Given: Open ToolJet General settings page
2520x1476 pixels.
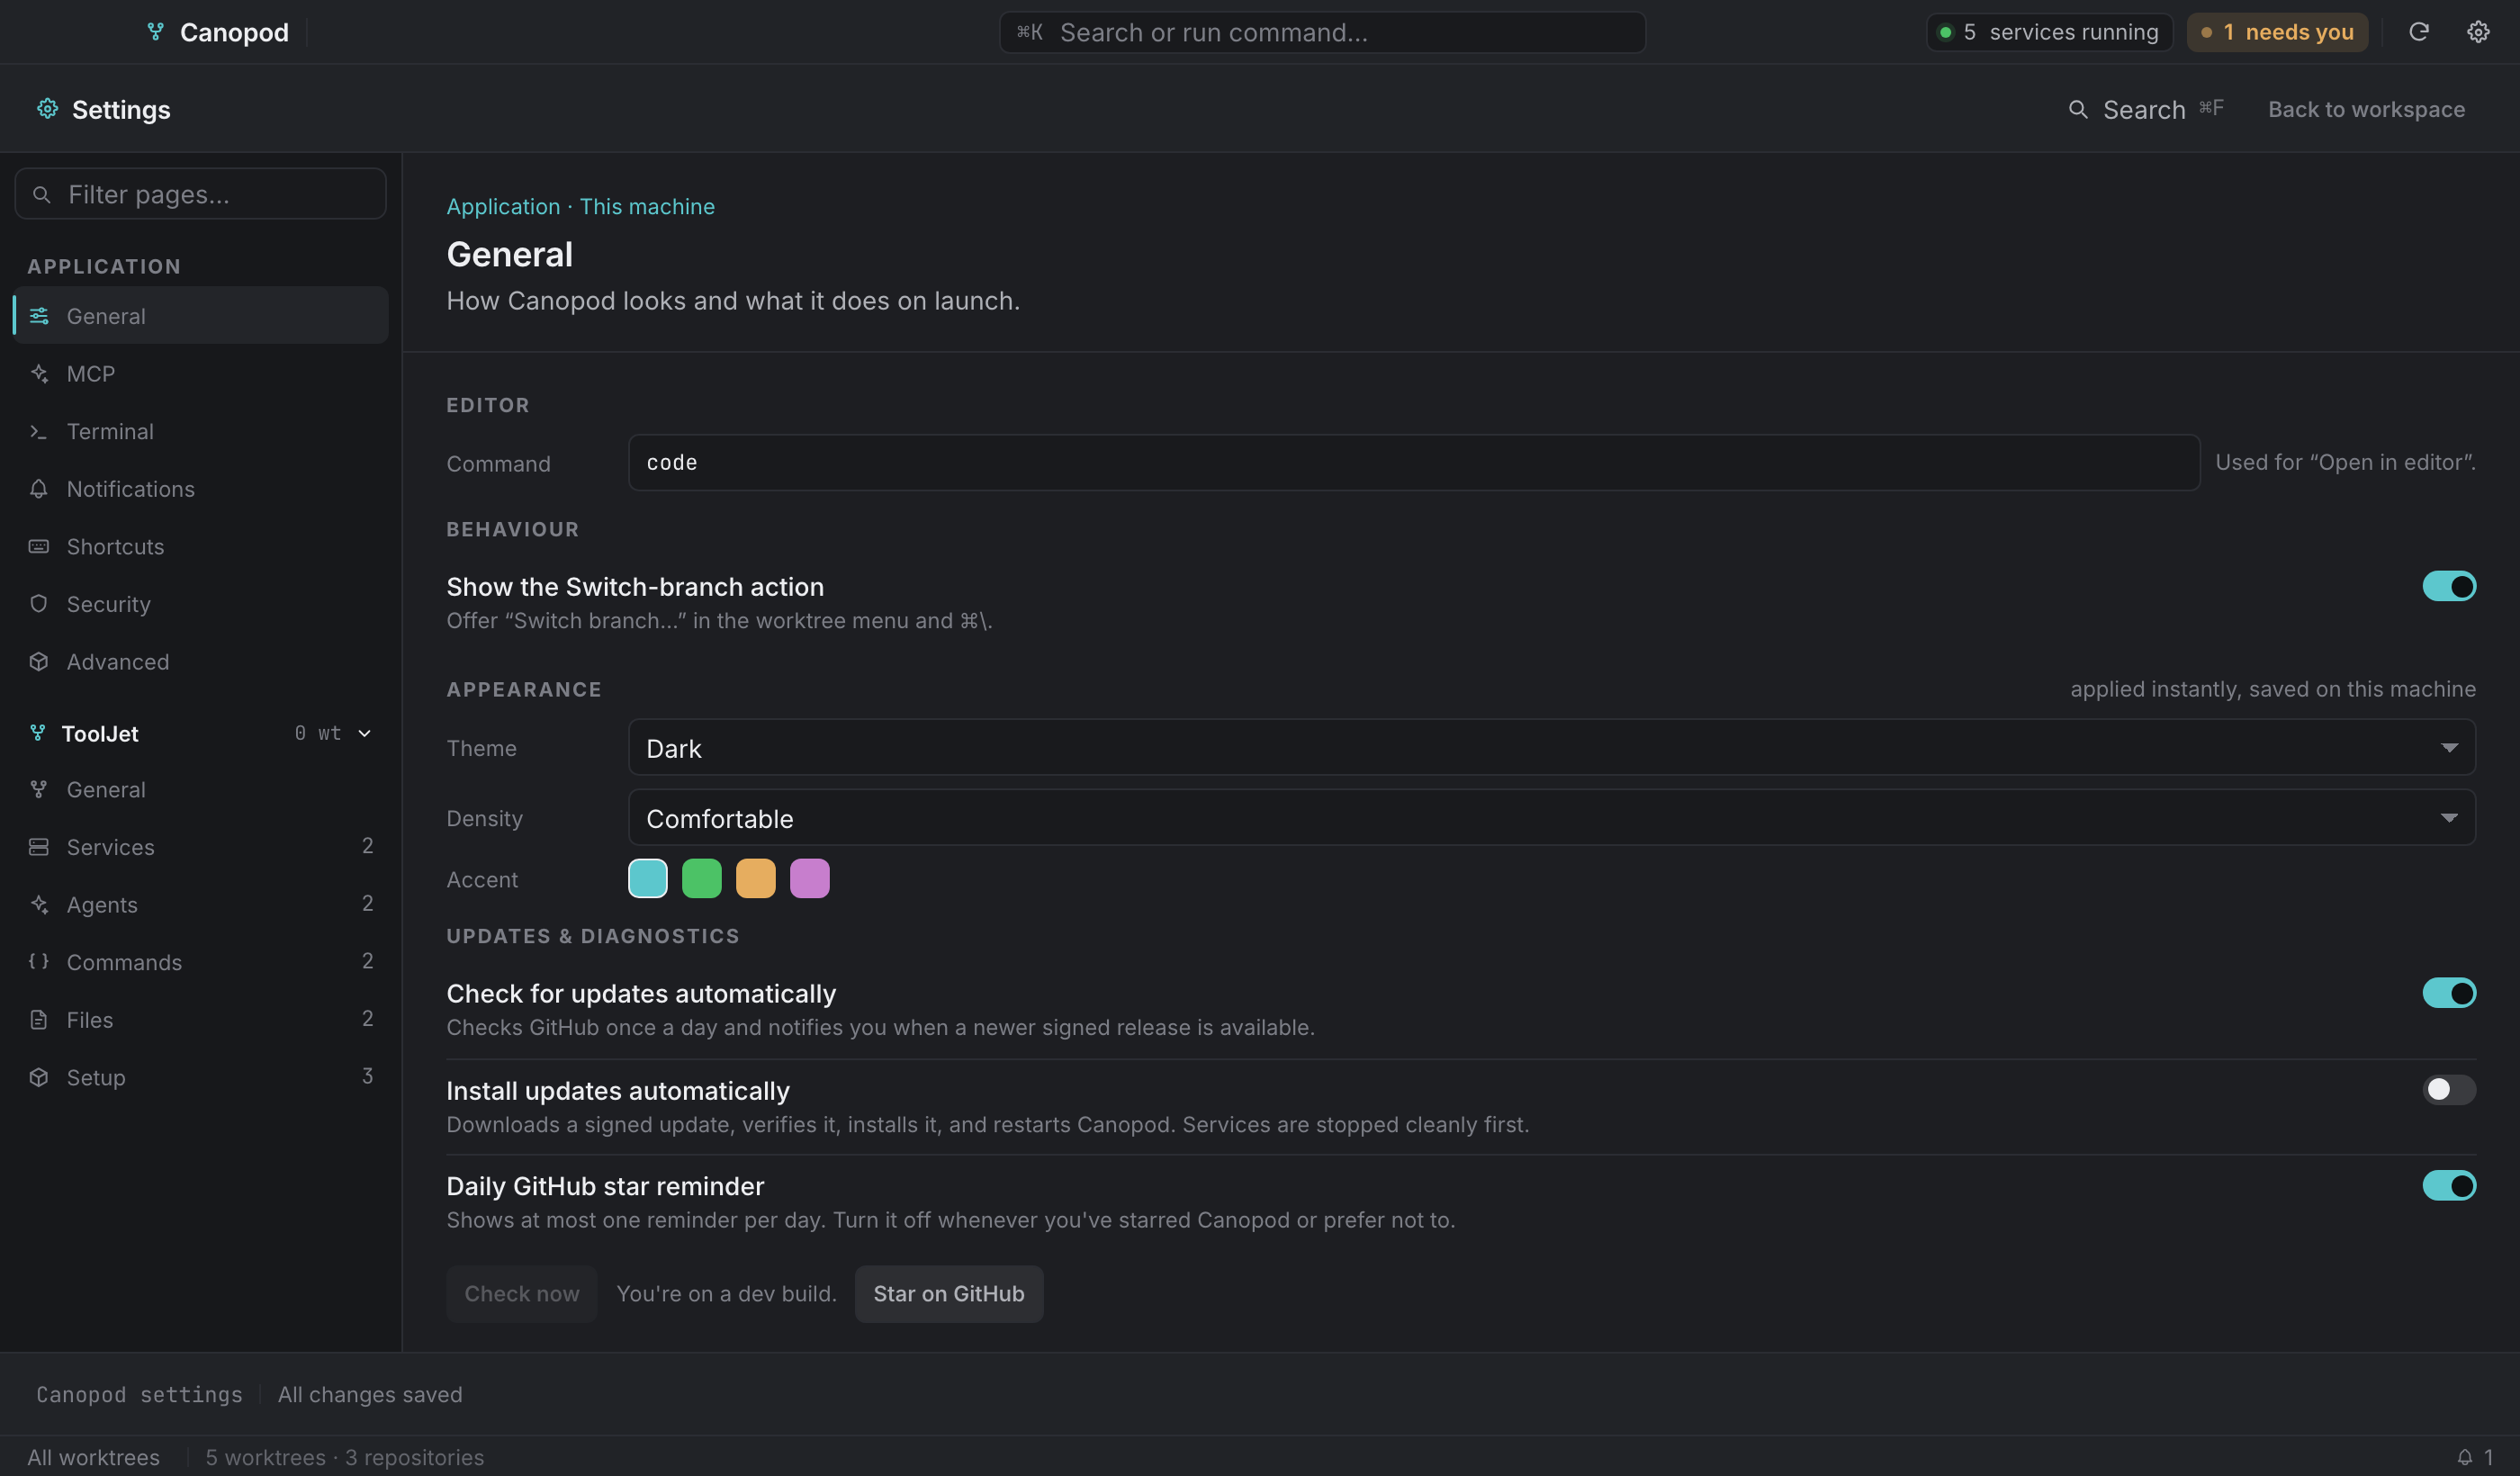Looking at the screenshot, I should 200,789.
